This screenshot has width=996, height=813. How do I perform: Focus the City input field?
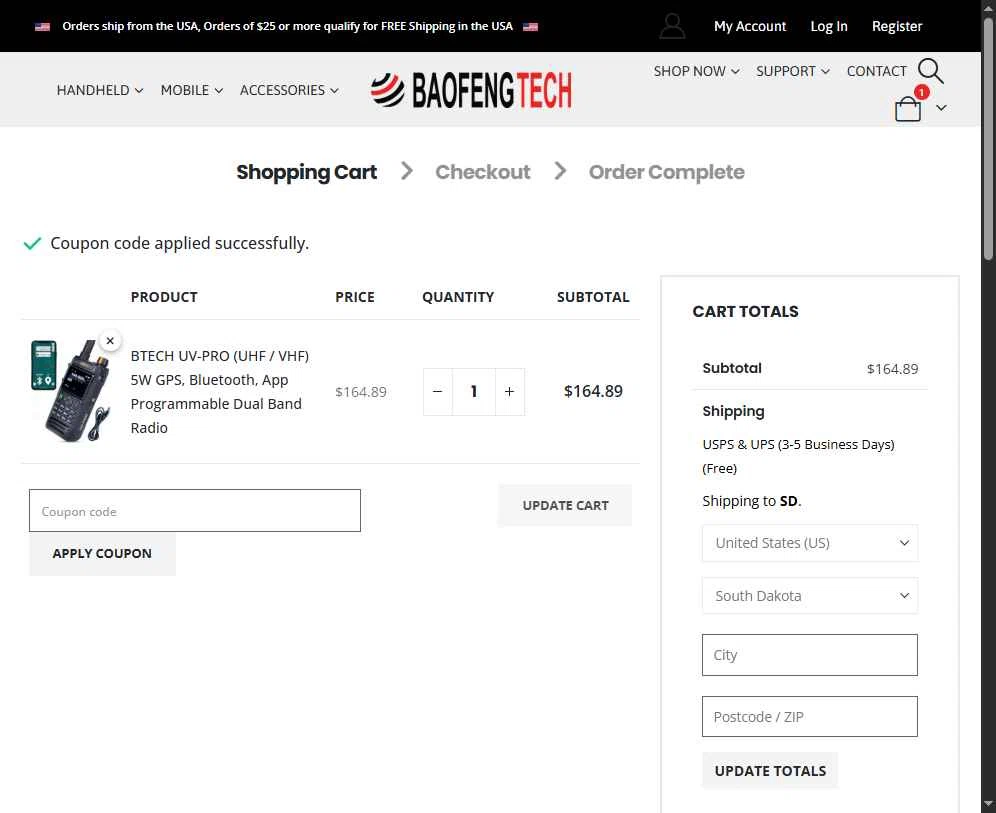(x=810, y=655)
